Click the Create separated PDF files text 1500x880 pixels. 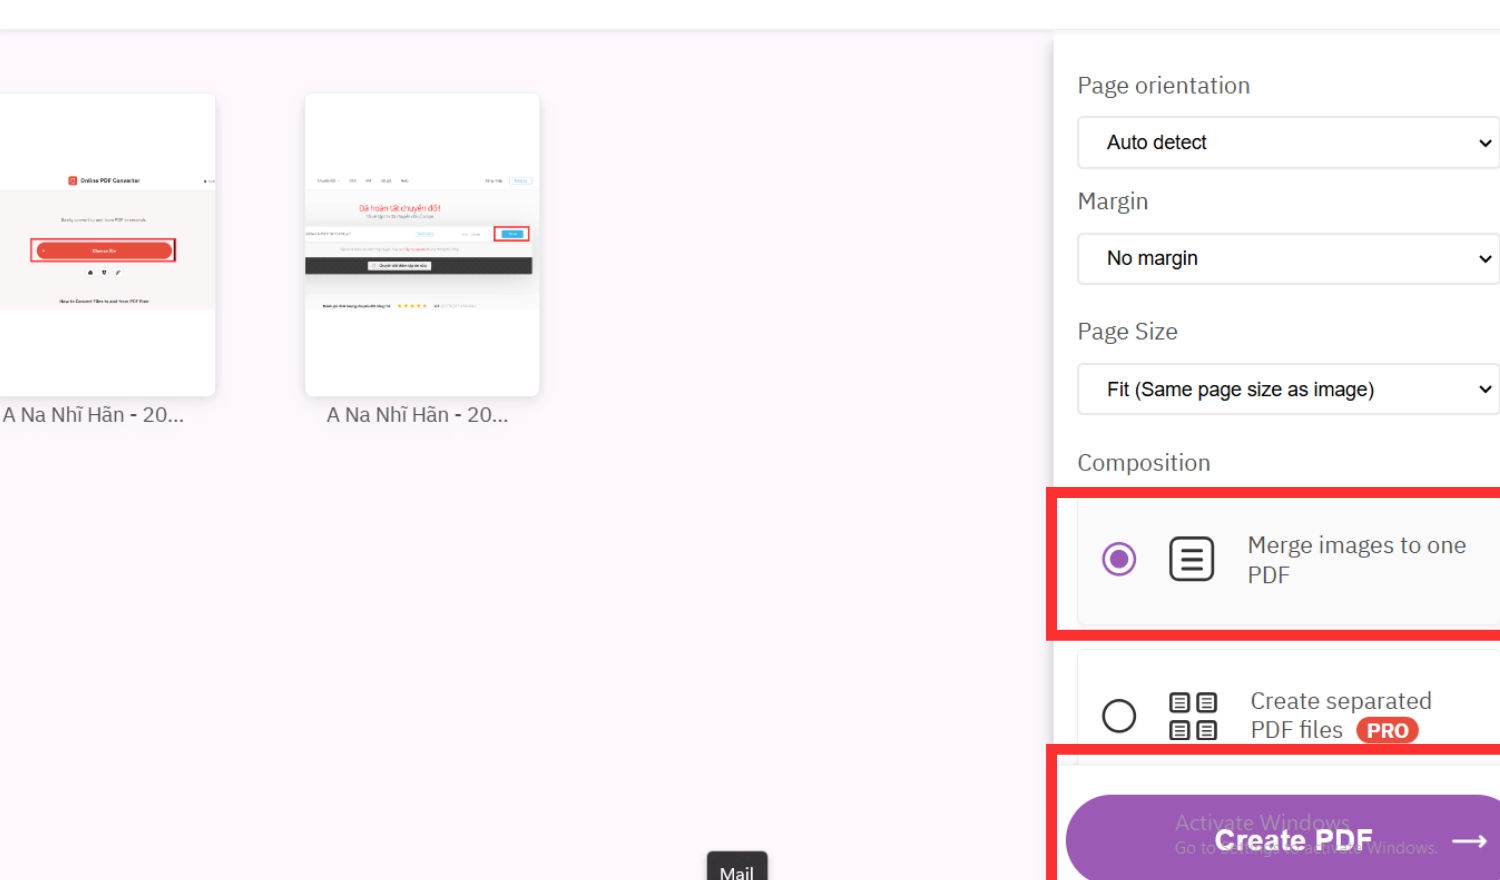pos(1341,715)
